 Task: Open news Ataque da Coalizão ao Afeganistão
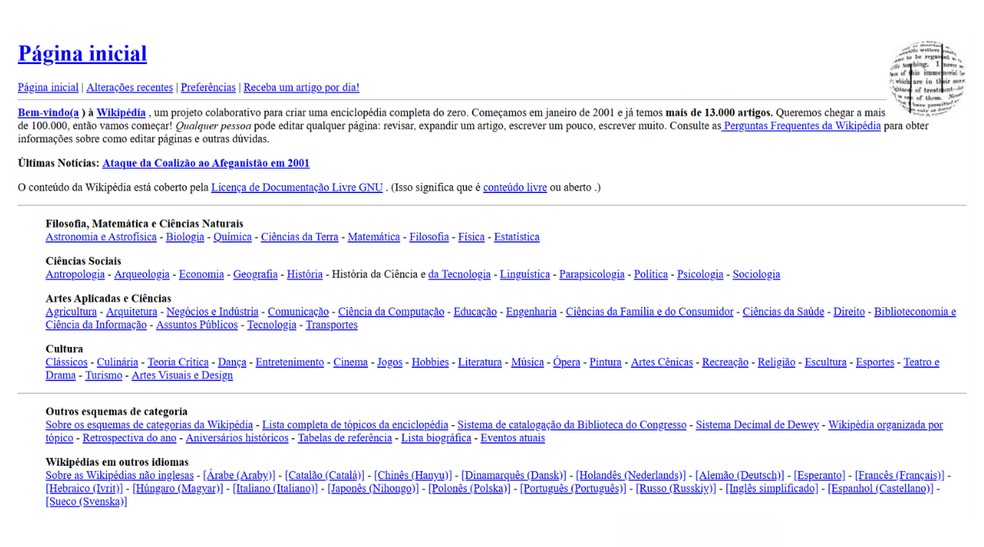(x=206, y=163)
